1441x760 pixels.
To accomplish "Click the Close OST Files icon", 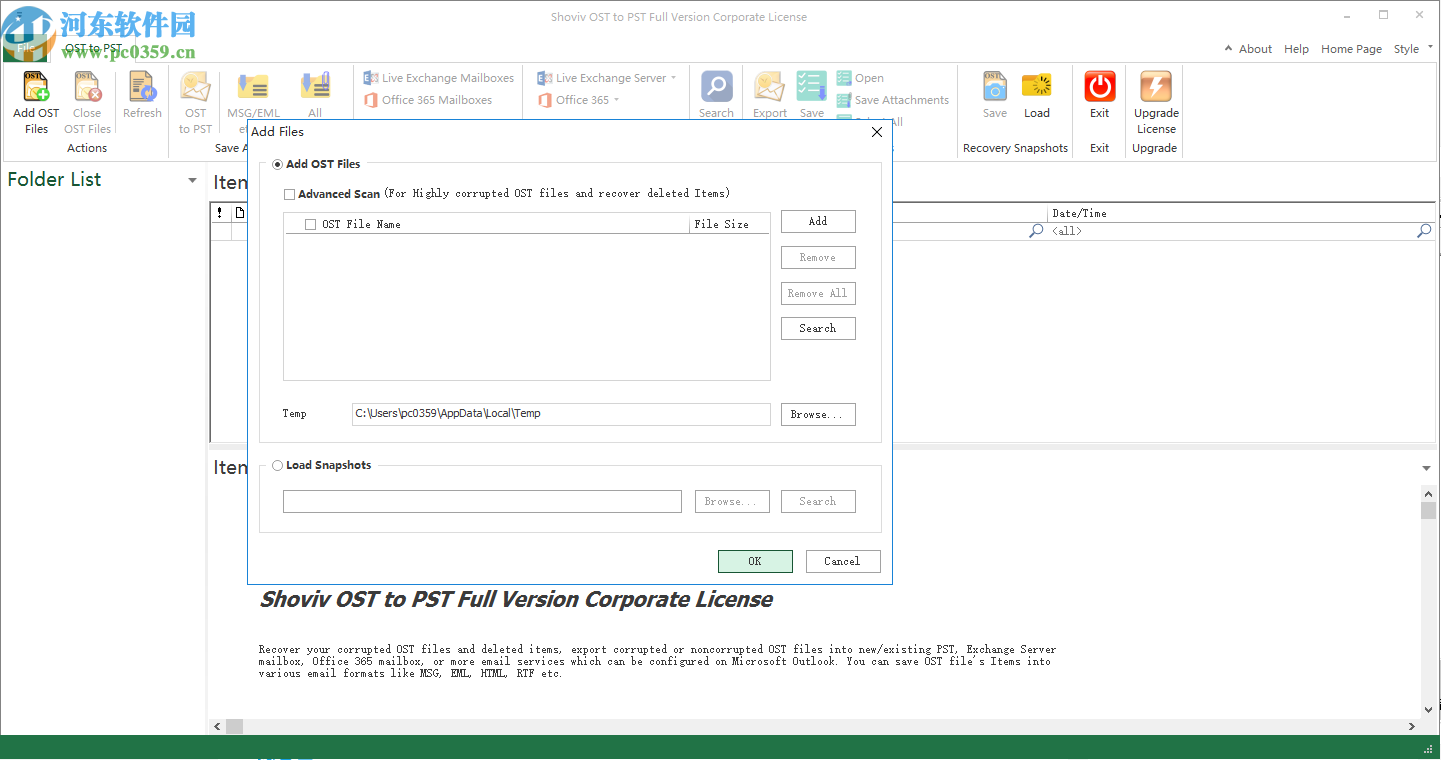I will pyautogui.click(x=87, y=87).
